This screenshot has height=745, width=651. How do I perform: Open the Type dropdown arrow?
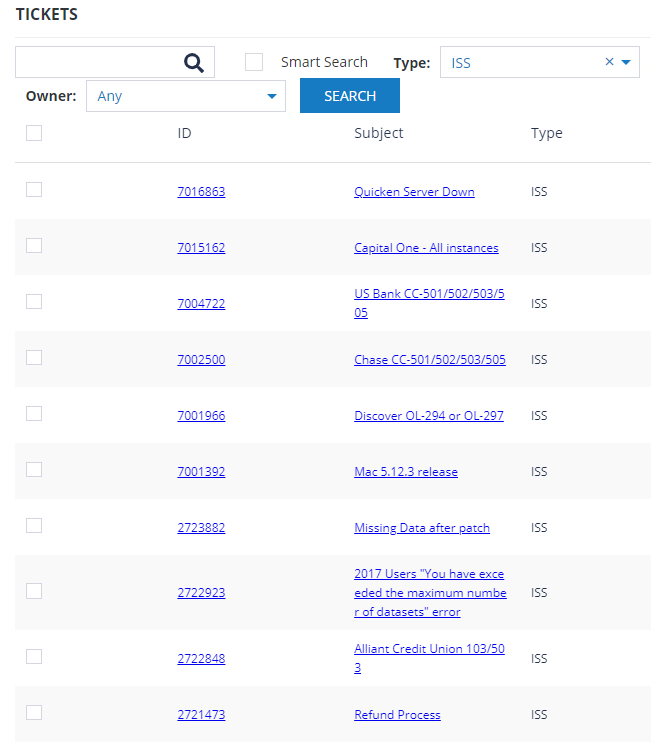point(626,62)
